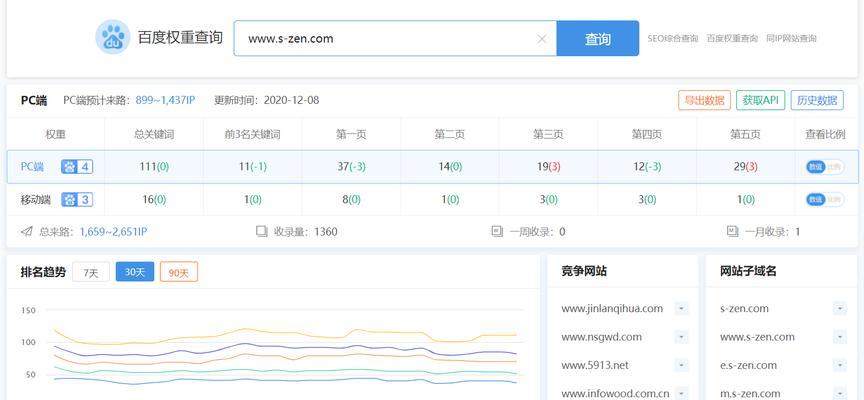Toggle the 移动端 row 数值/比例 switch
This screenshot has width=864, height=400.
tap(825, 199)
